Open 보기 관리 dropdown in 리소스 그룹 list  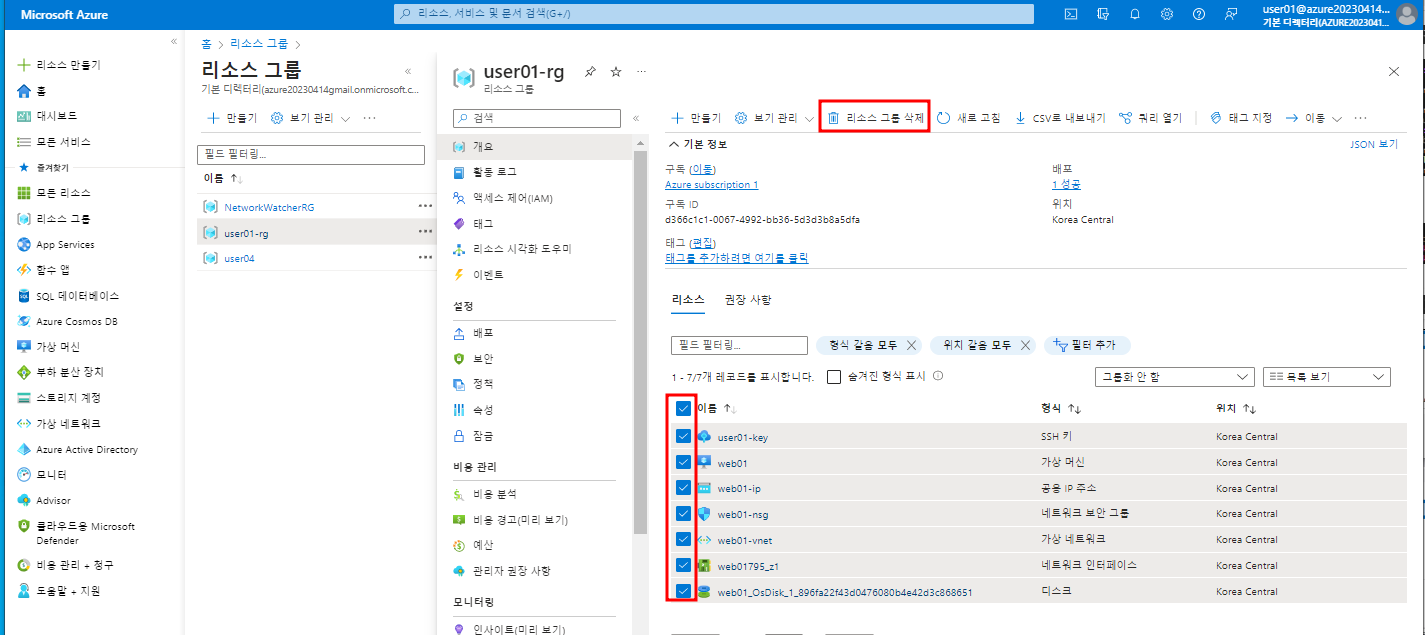pyautogui.click(x=311, y=118)
